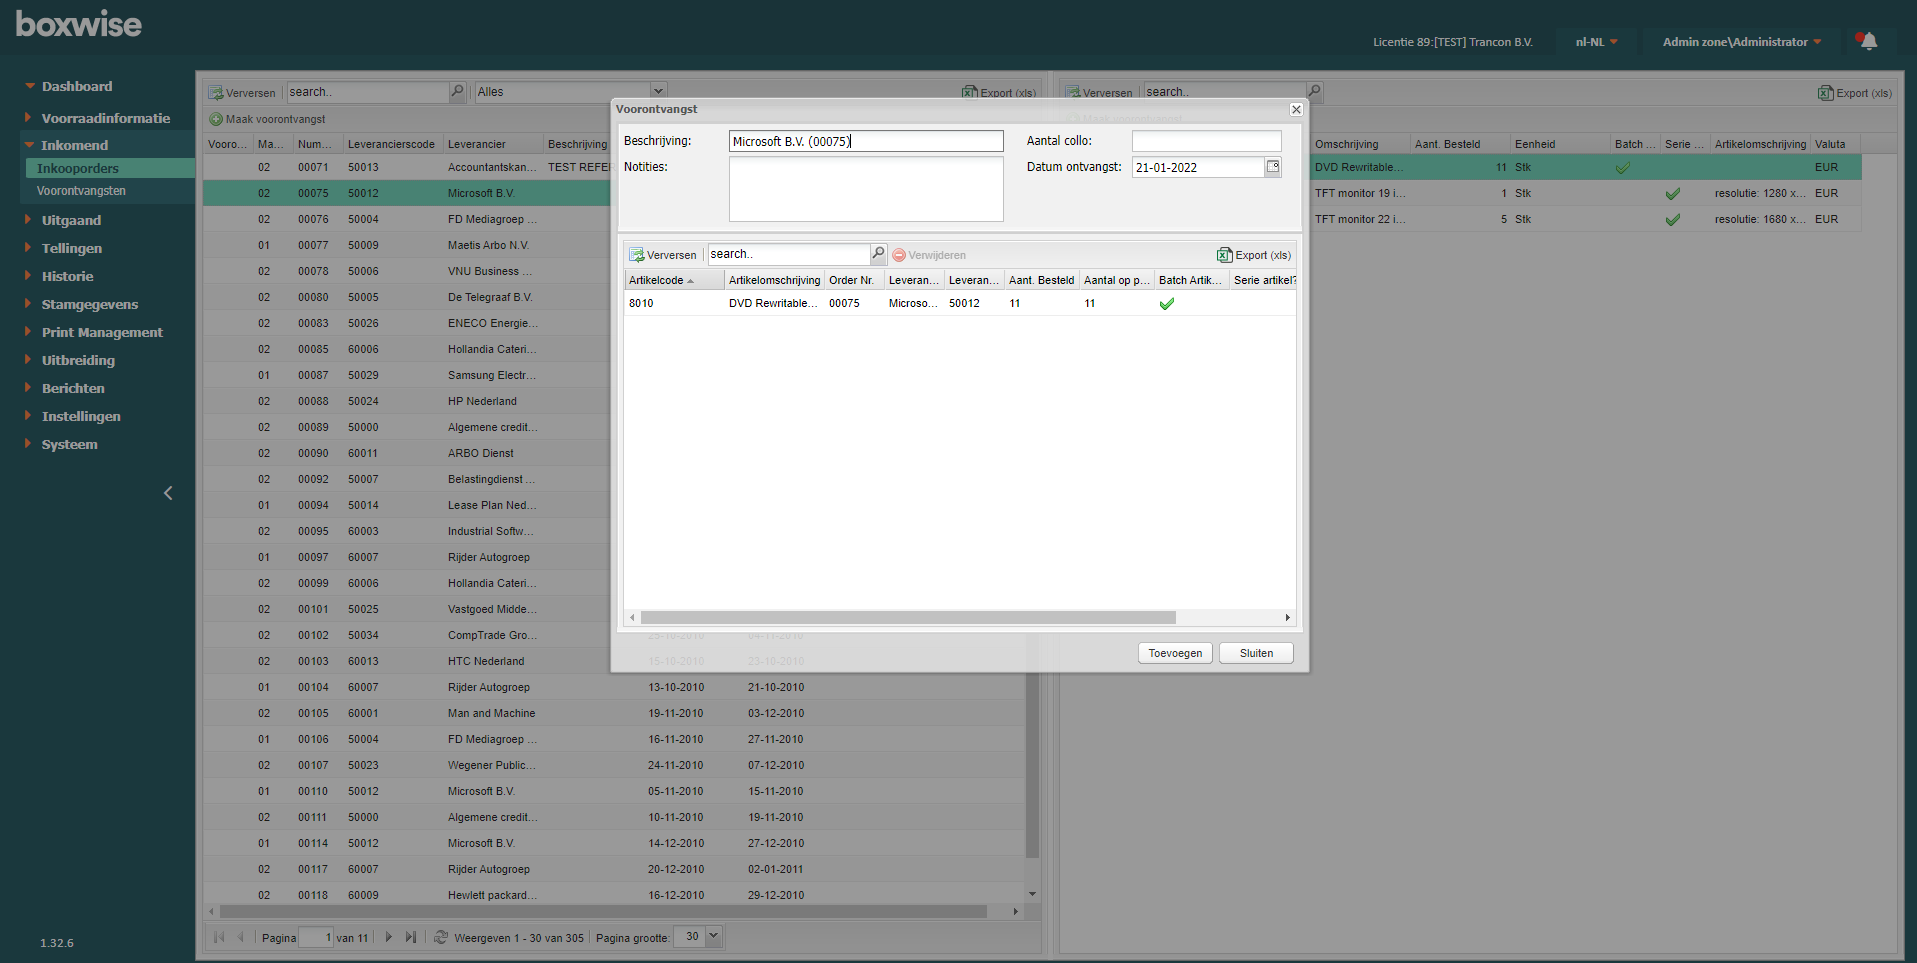Click the Verversen refresh in the dialog grid
Image resolution: width=1917 pixels, height=963 pixels.
[663, 255]
